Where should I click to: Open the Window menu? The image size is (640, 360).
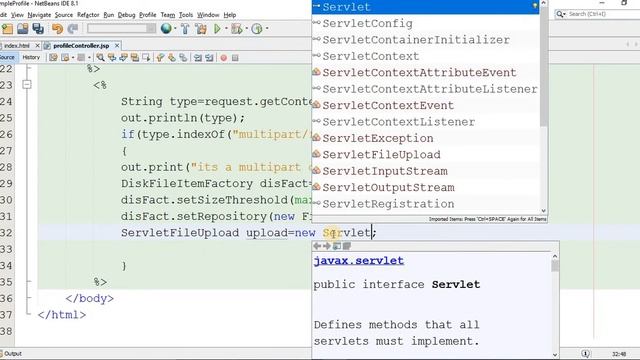[x=208, y=15]
